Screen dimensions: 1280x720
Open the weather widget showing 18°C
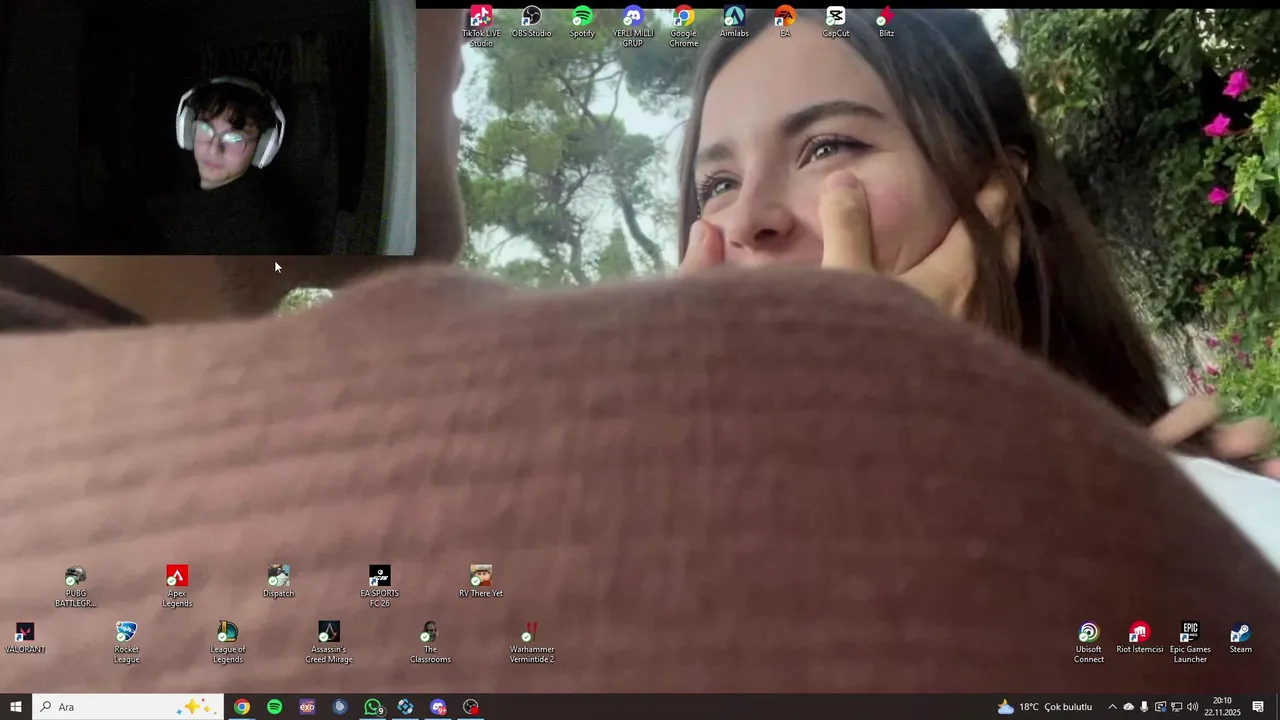coord(1045,707)
